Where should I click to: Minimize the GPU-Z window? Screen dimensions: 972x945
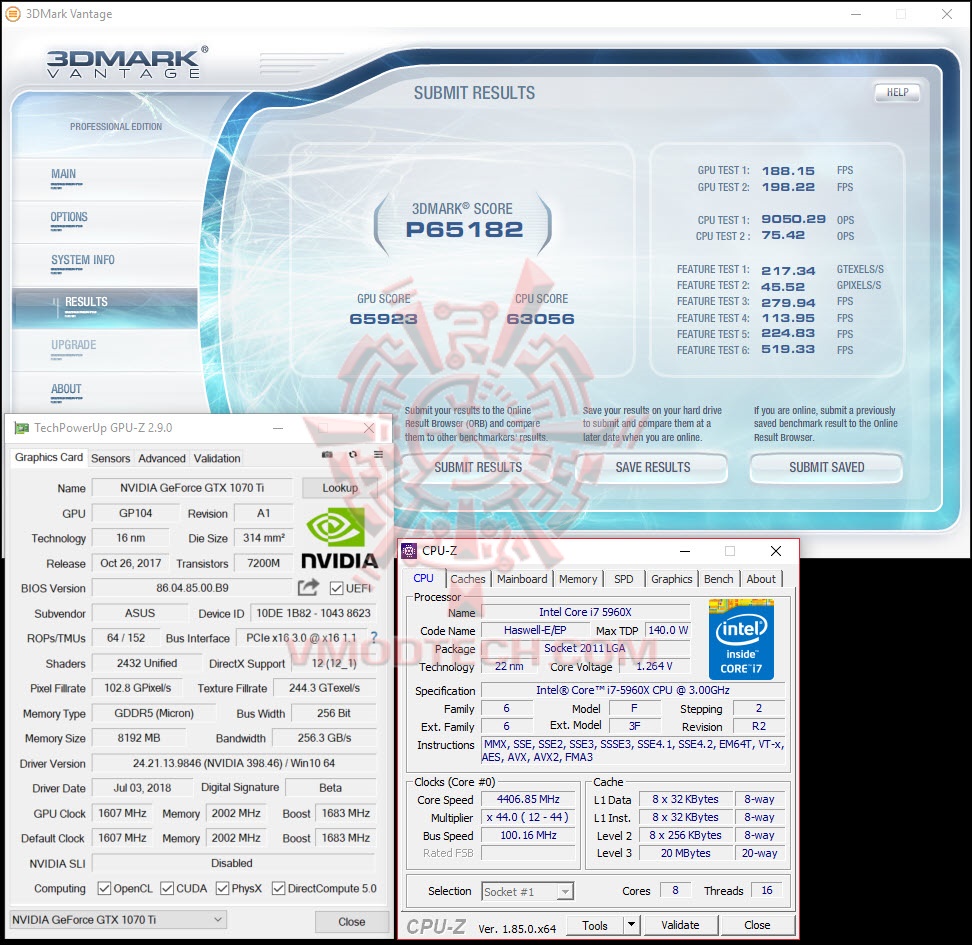click(x=278, y=428)
